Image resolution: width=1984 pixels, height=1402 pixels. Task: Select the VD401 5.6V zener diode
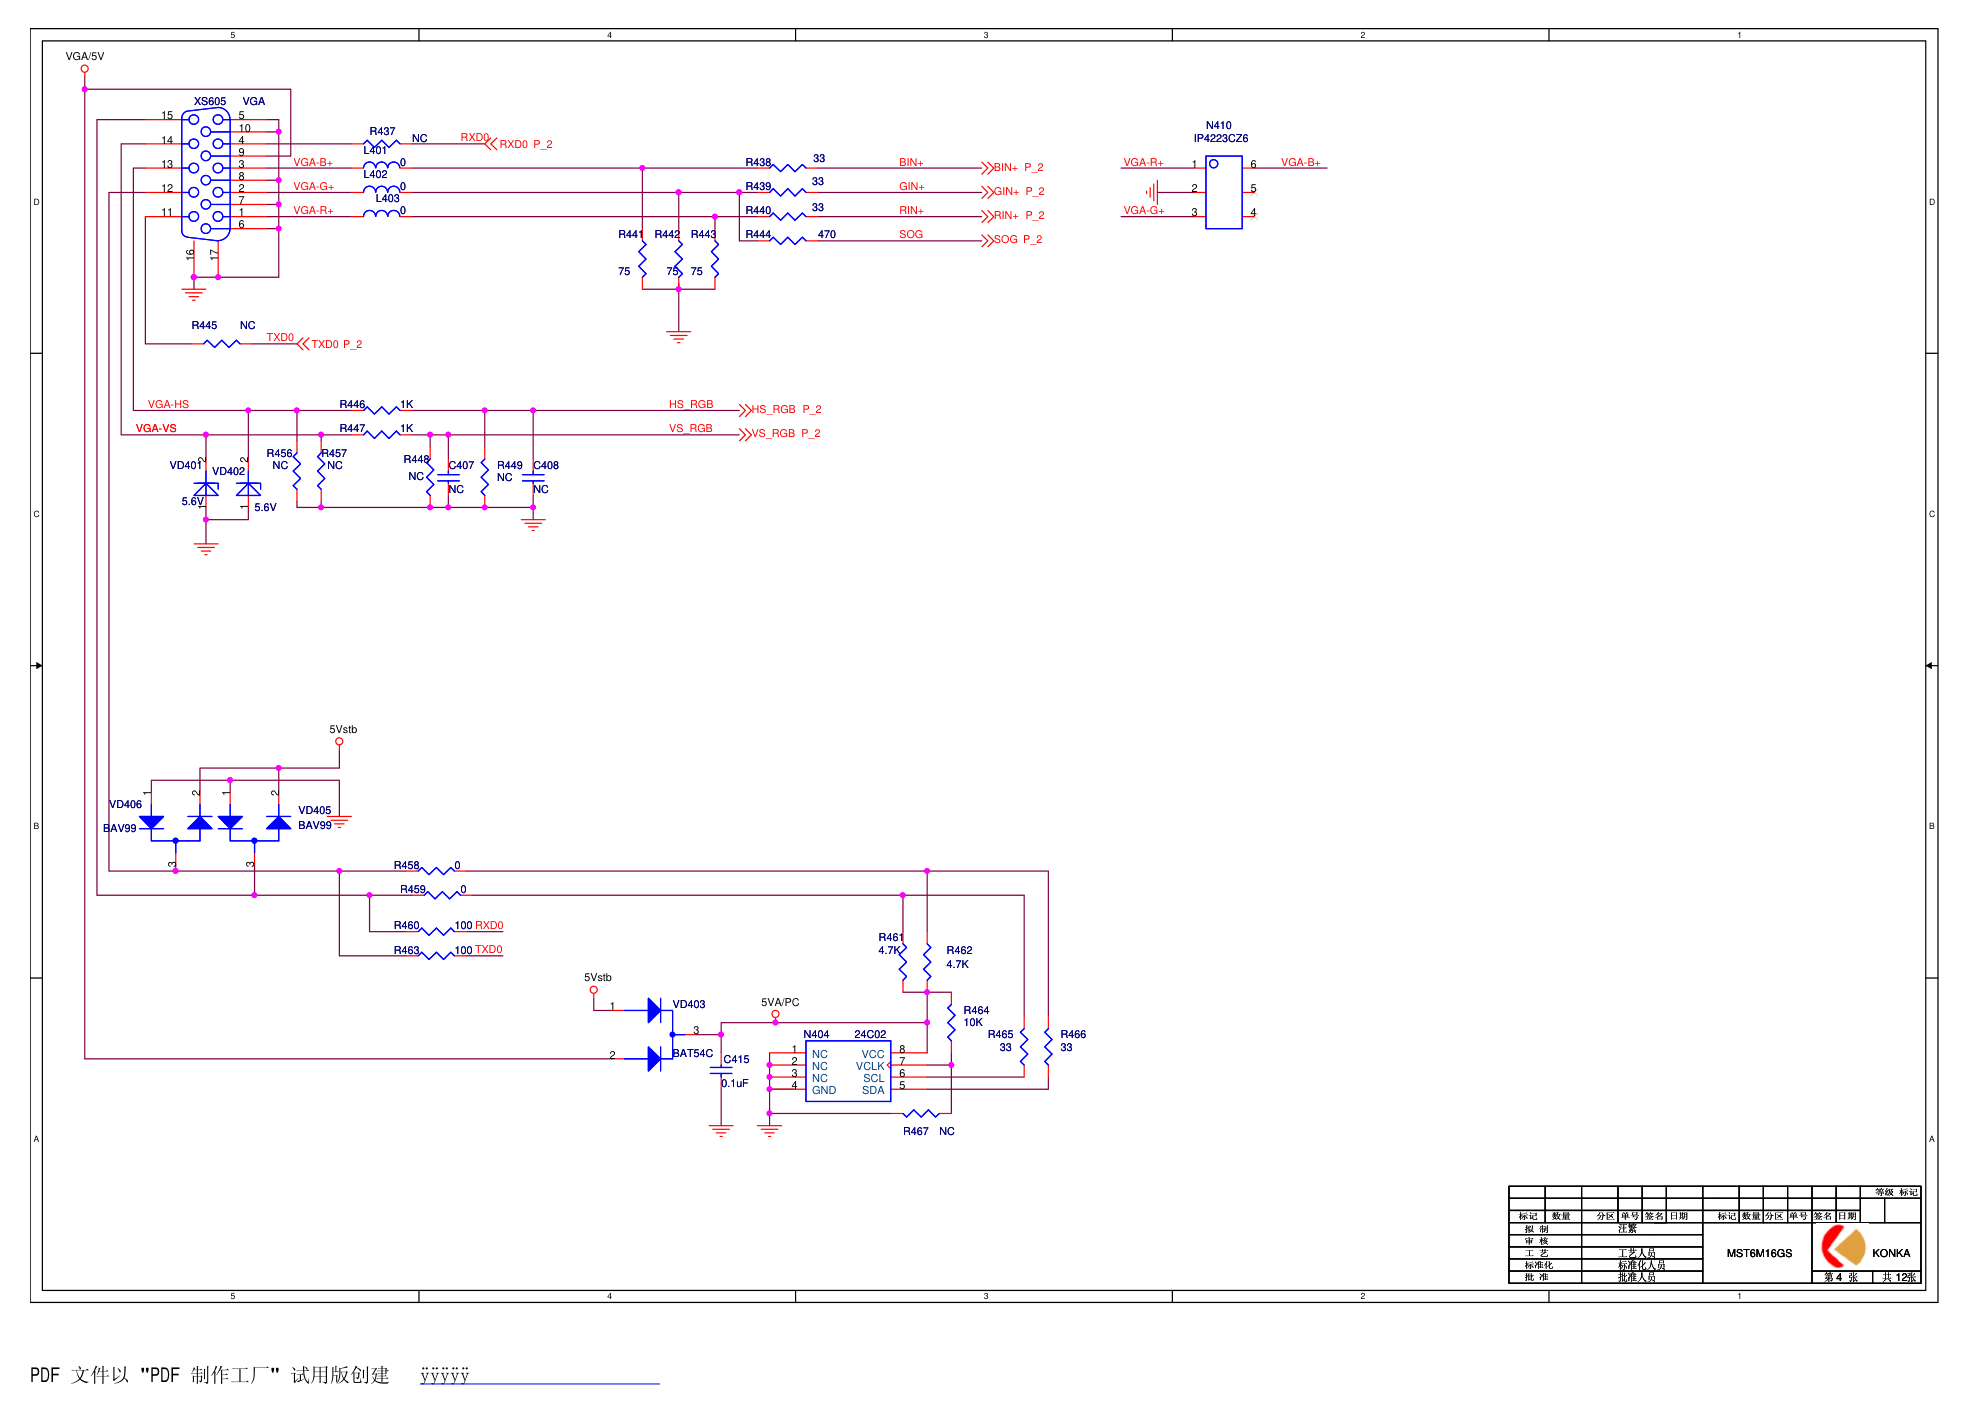tap(206, 489)
